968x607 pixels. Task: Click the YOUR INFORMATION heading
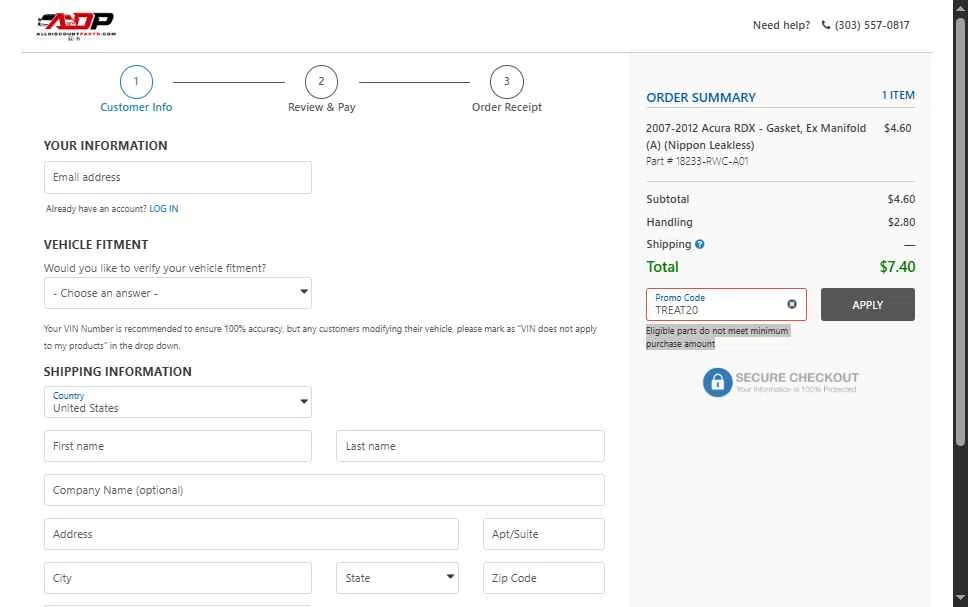tap(106, 146)
